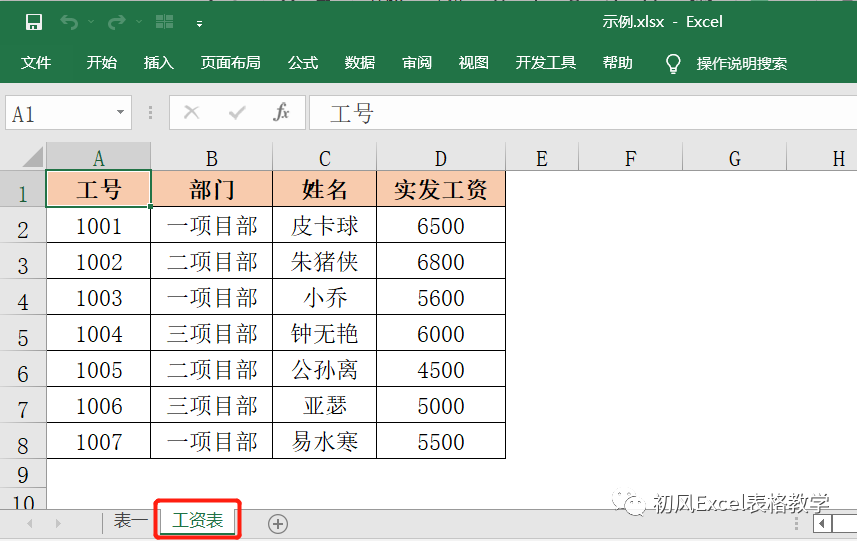Click the 操作说明搜索 search box
Image resolution: width=857 pixels, height=541 pixels.
click(742, 63)
